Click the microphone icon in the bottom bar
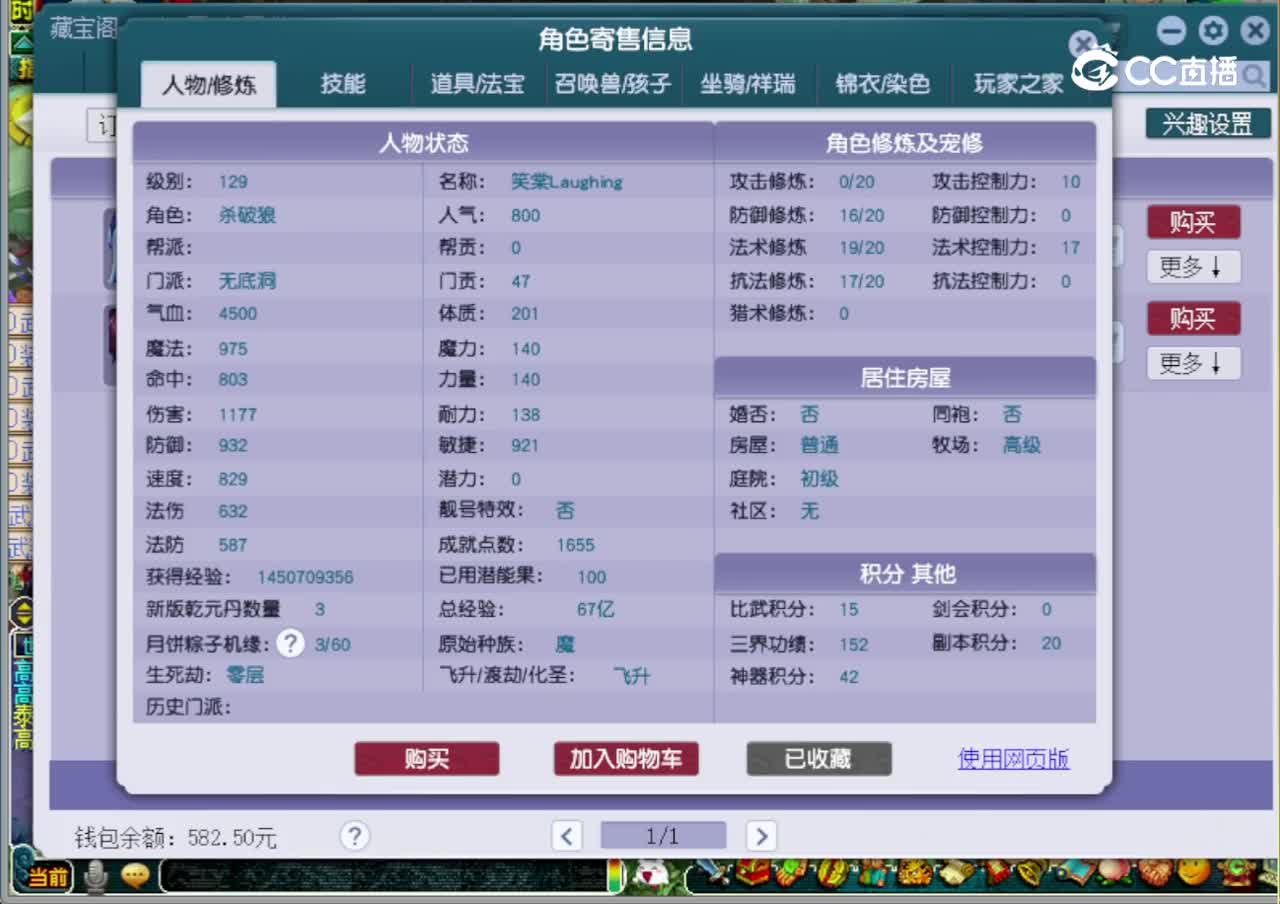 (95, 875)
